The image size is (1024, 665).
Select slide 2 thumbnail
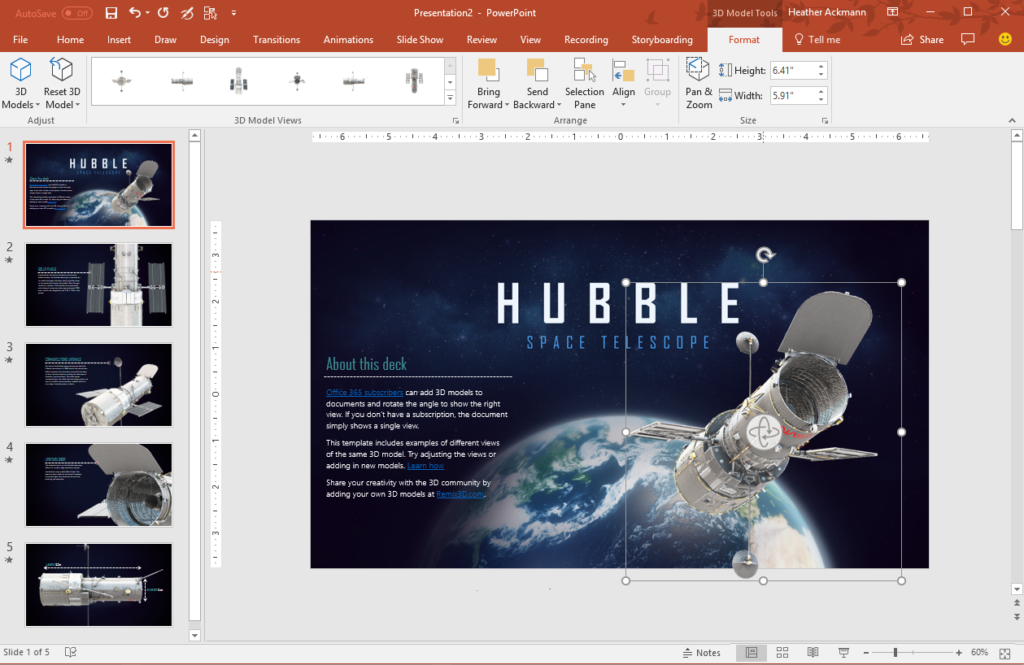pyautogui.click(x=99, y=285)
